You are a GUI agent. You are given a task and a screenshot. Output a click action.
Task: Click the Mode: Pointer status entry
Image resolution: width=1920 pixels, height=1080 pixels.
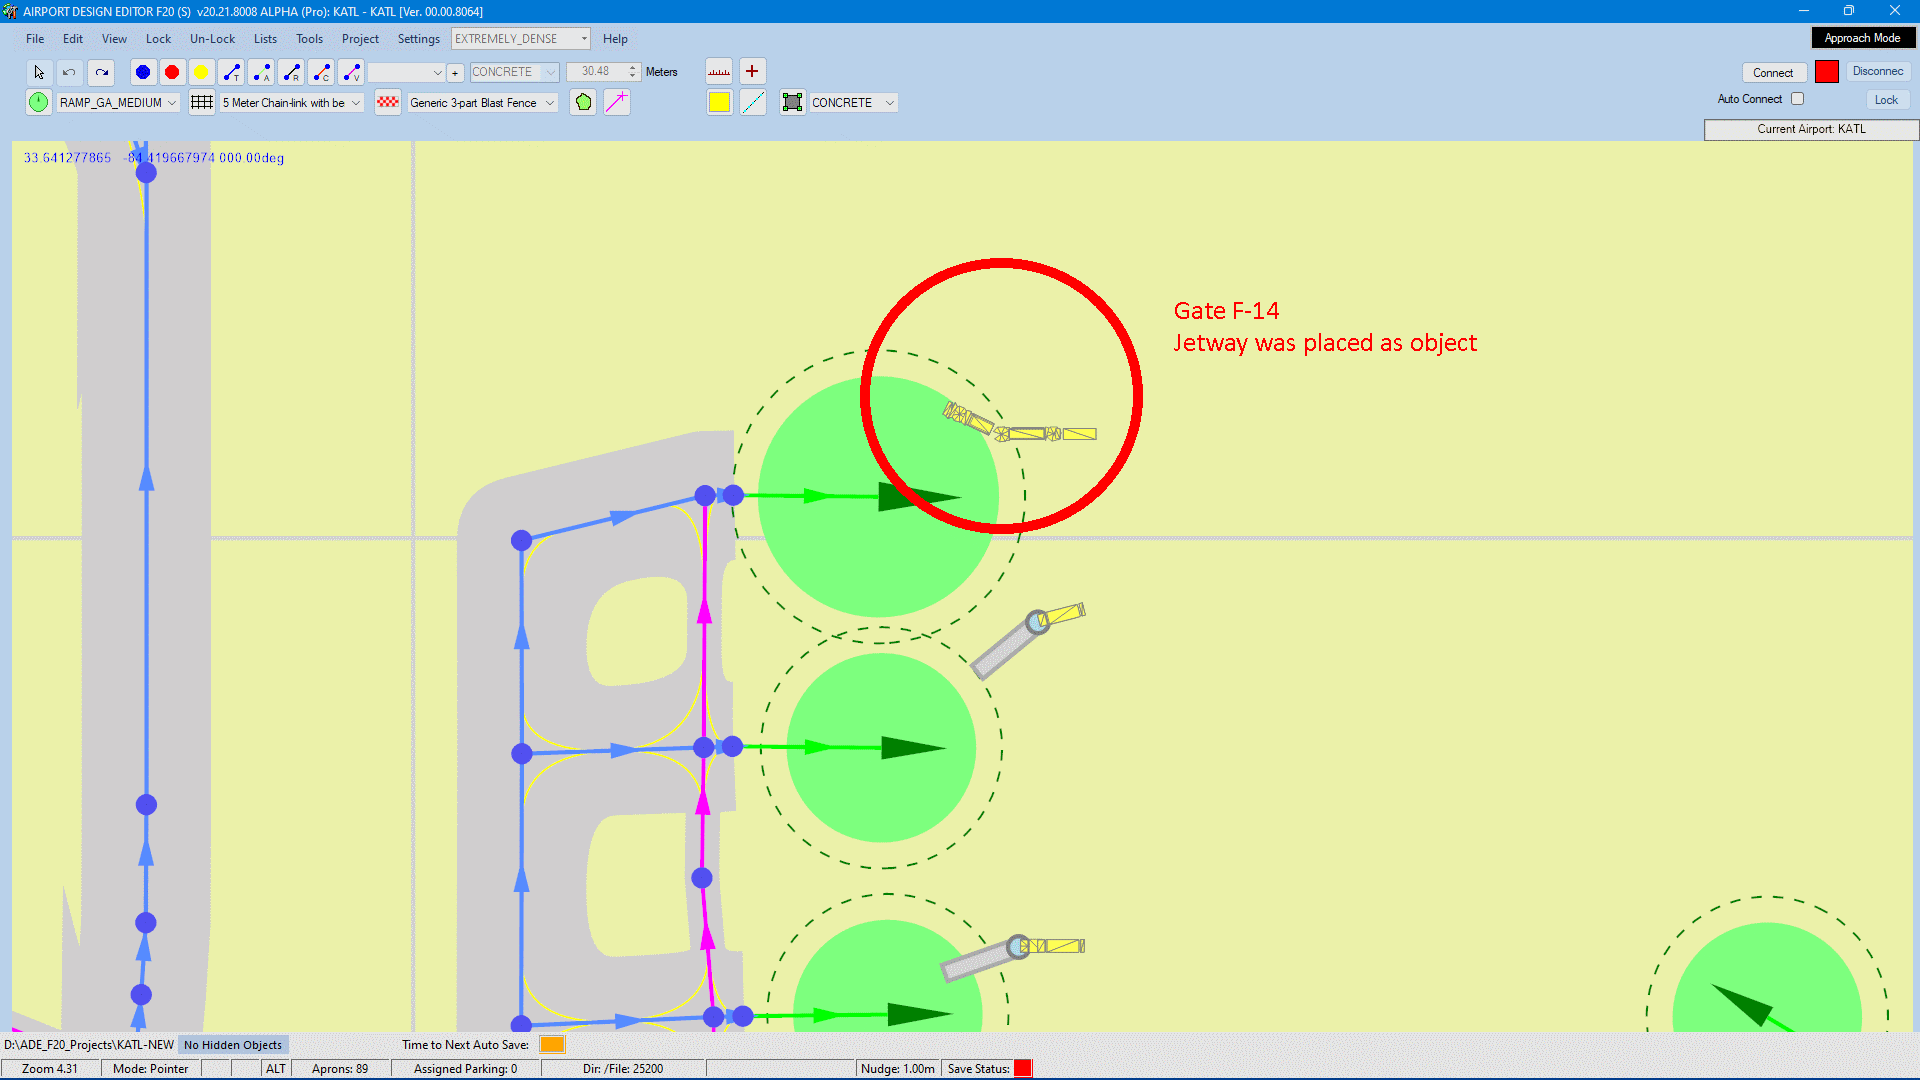point(150,1069)
